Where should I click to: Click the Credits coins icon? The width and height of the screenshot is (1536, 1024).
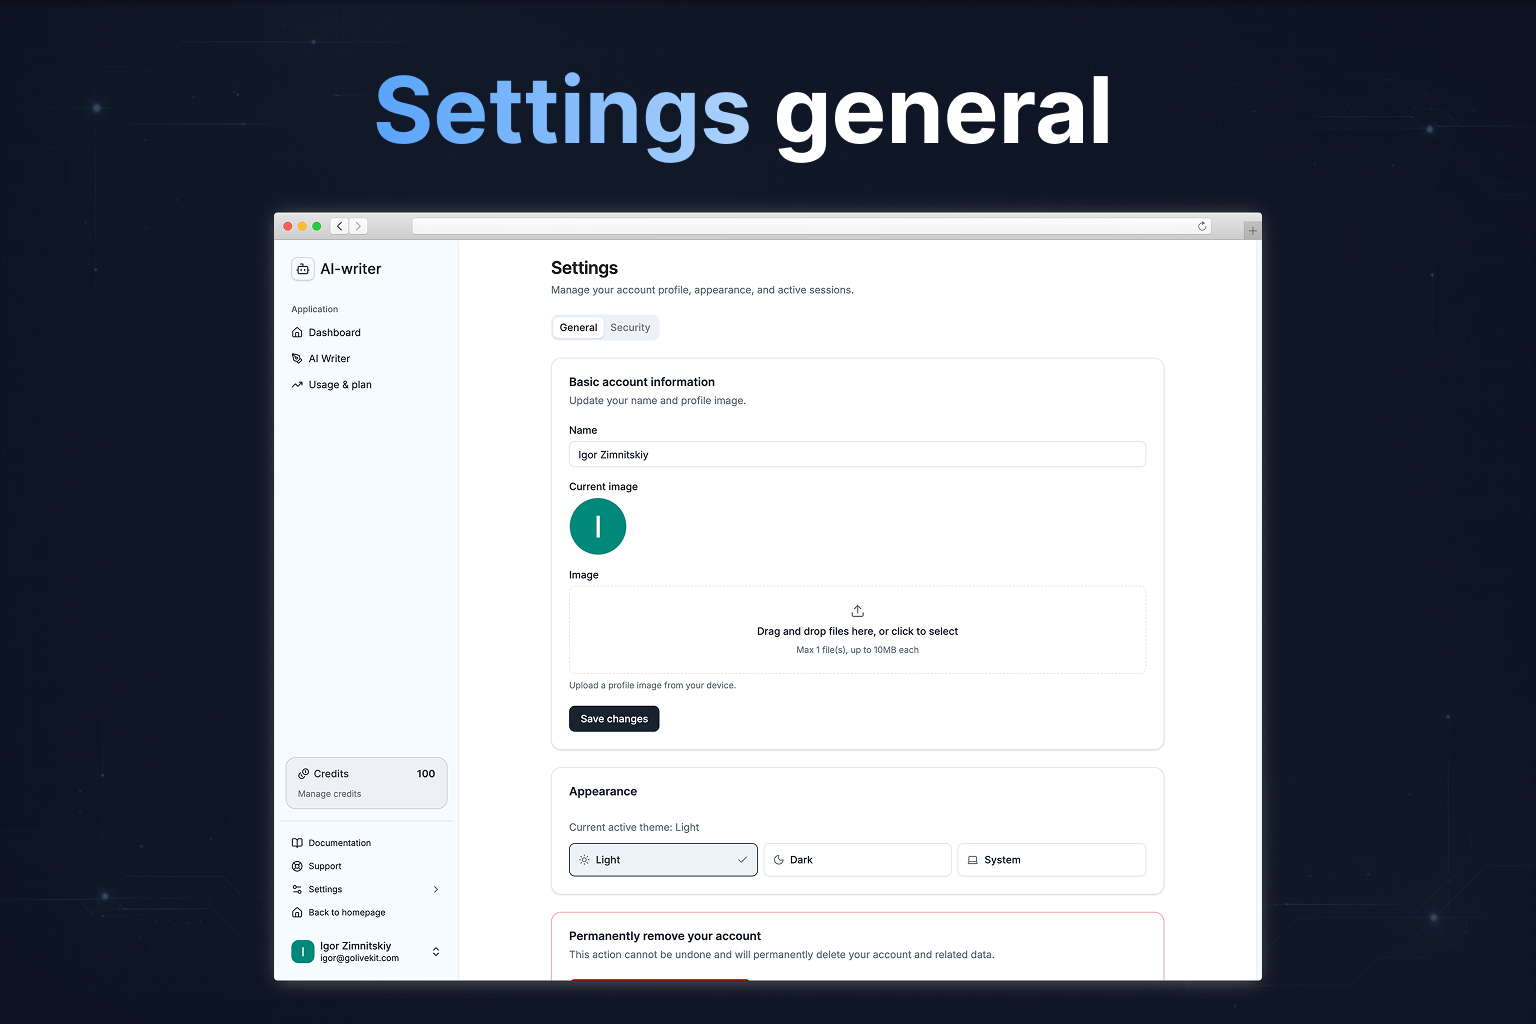(304, 773)
